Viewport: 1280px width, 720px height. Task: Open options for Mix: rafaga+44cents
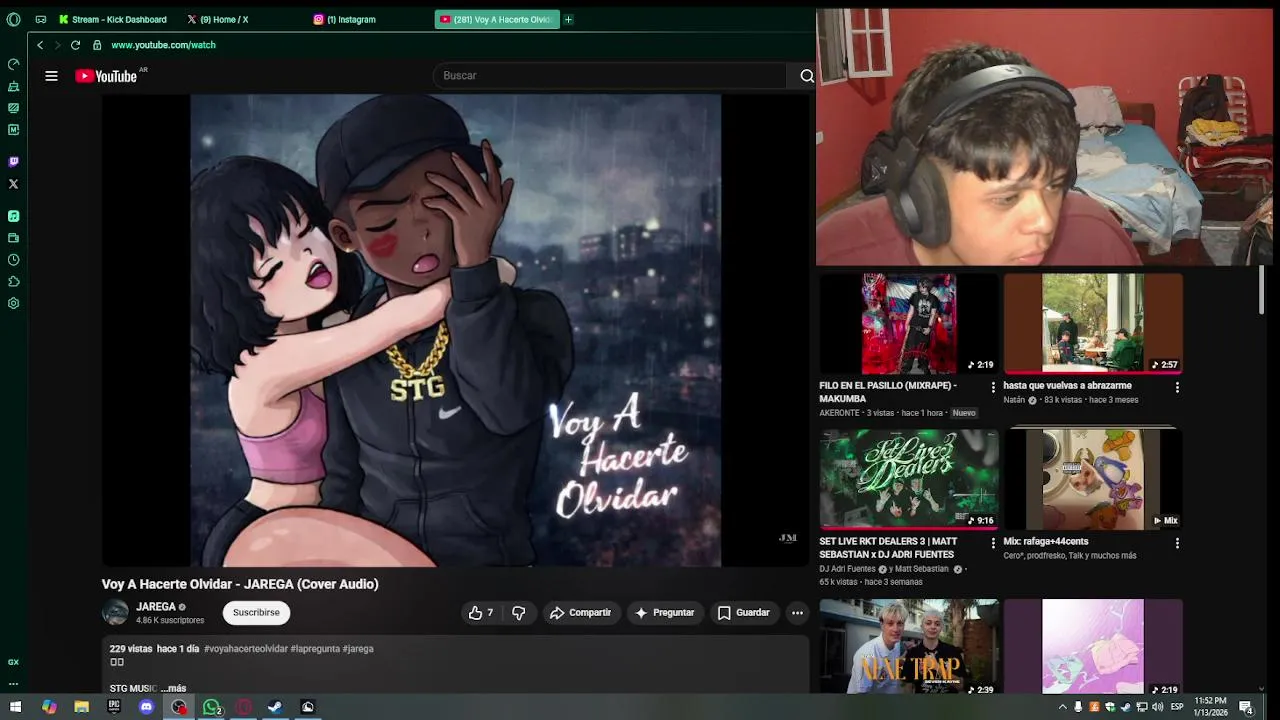coord(1177,543)
